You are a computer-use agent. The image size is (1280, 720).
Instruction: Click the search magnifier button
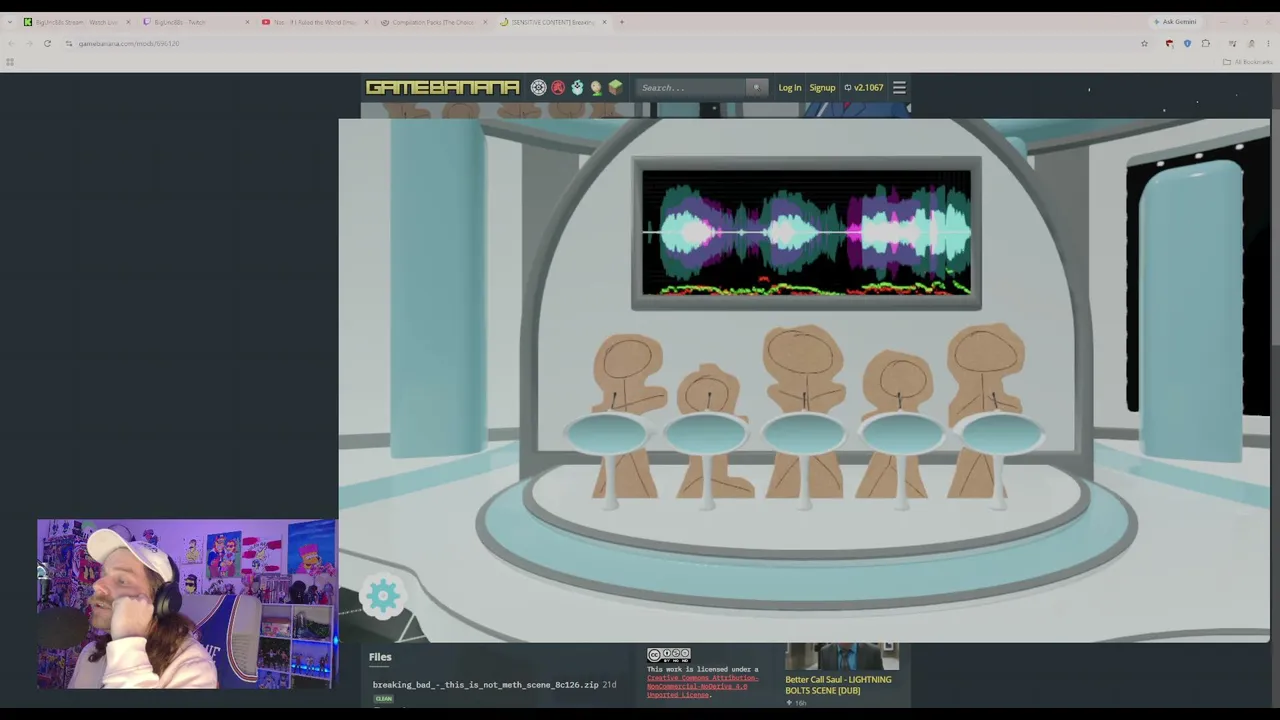tap(756, 88)
